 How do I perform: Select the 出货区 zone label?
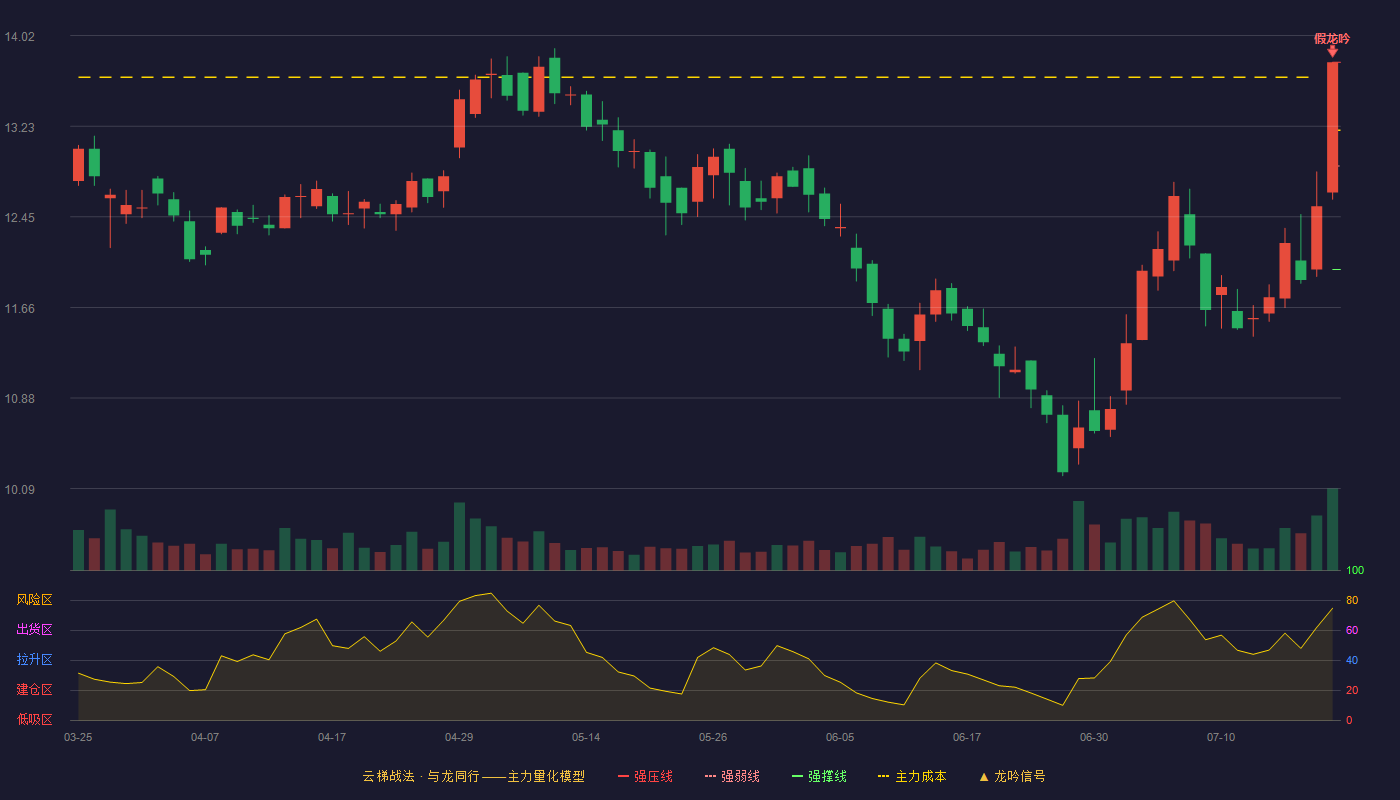point(34,630)
